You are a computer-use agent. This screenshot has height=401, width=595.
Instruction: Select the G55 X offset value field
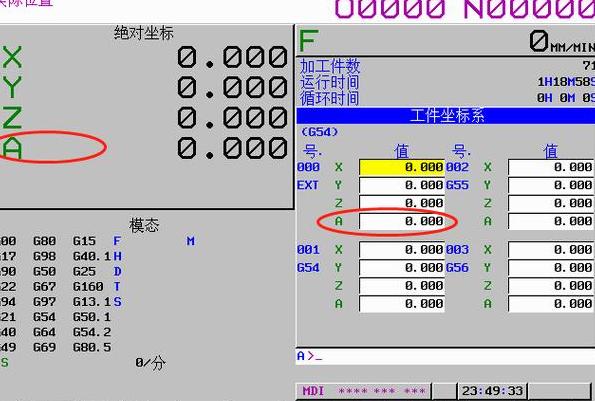551,167
